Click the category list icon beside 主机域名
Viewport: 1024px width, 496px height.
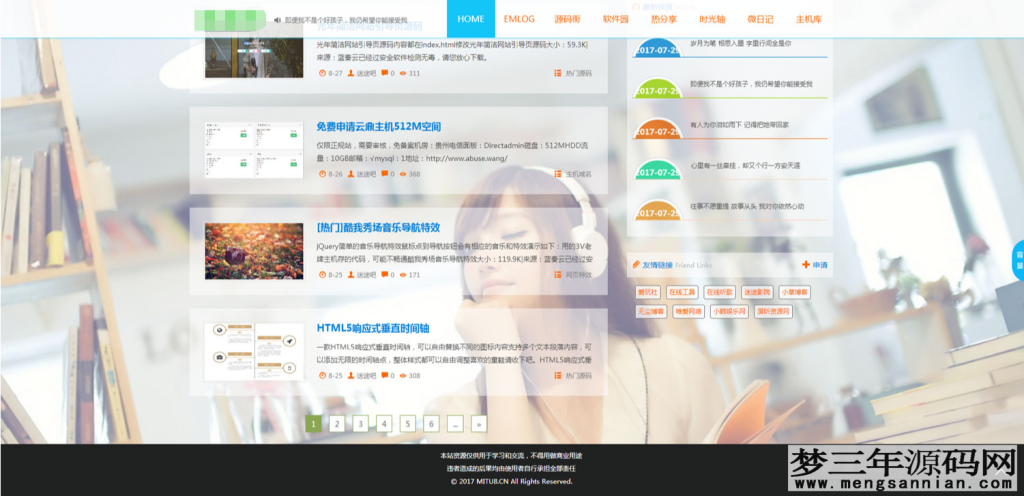click(558, 174)
